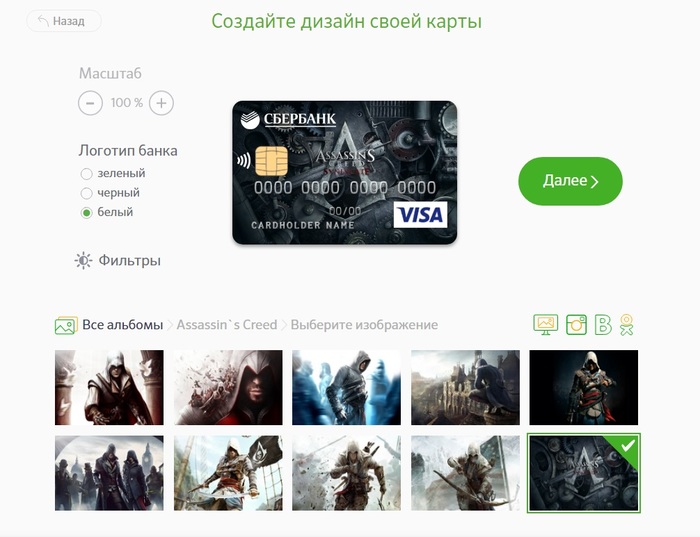Pick Altair blue crowd thumbnail
Screen dimensions: 700x537
(x=346, y=387)
